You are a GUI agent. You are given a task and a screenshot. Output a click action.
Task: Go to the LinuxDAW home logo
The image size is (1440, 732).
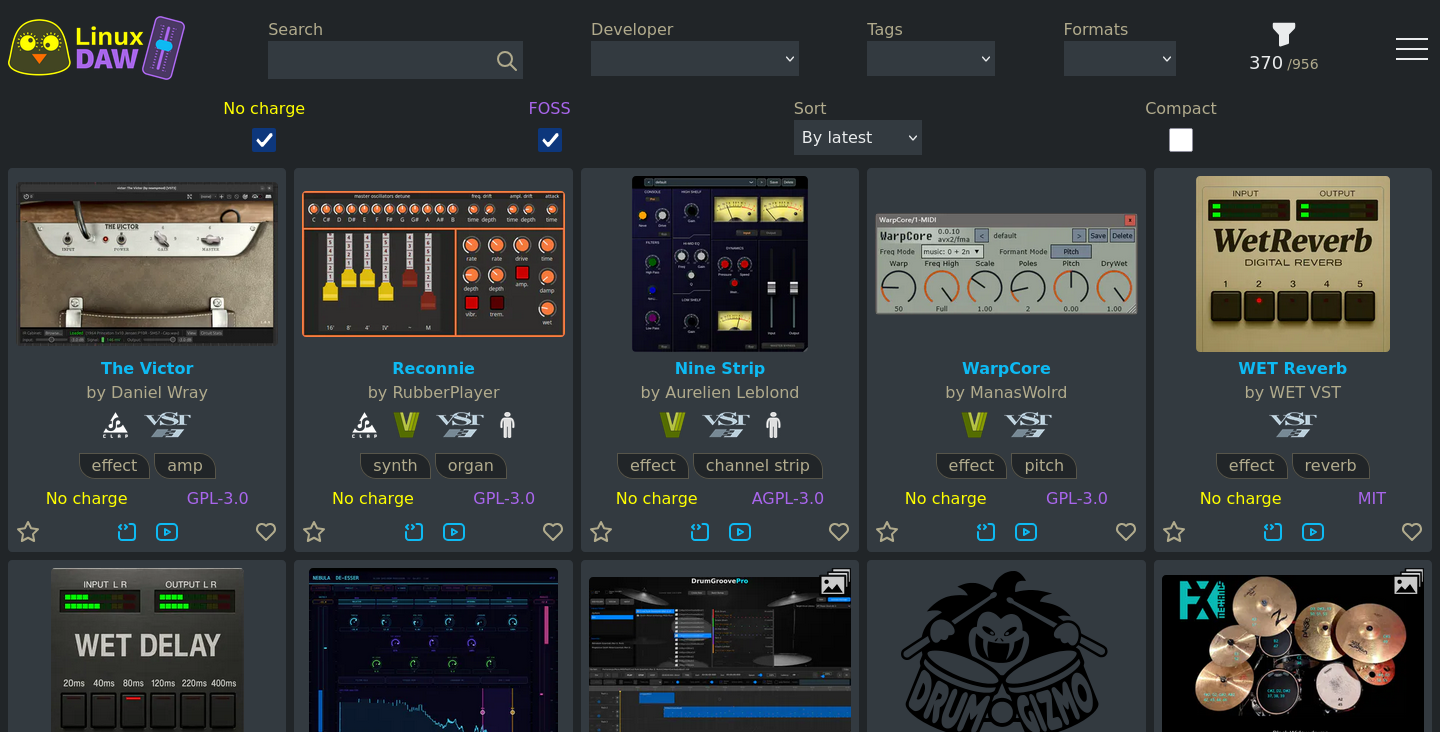point(97,48)
